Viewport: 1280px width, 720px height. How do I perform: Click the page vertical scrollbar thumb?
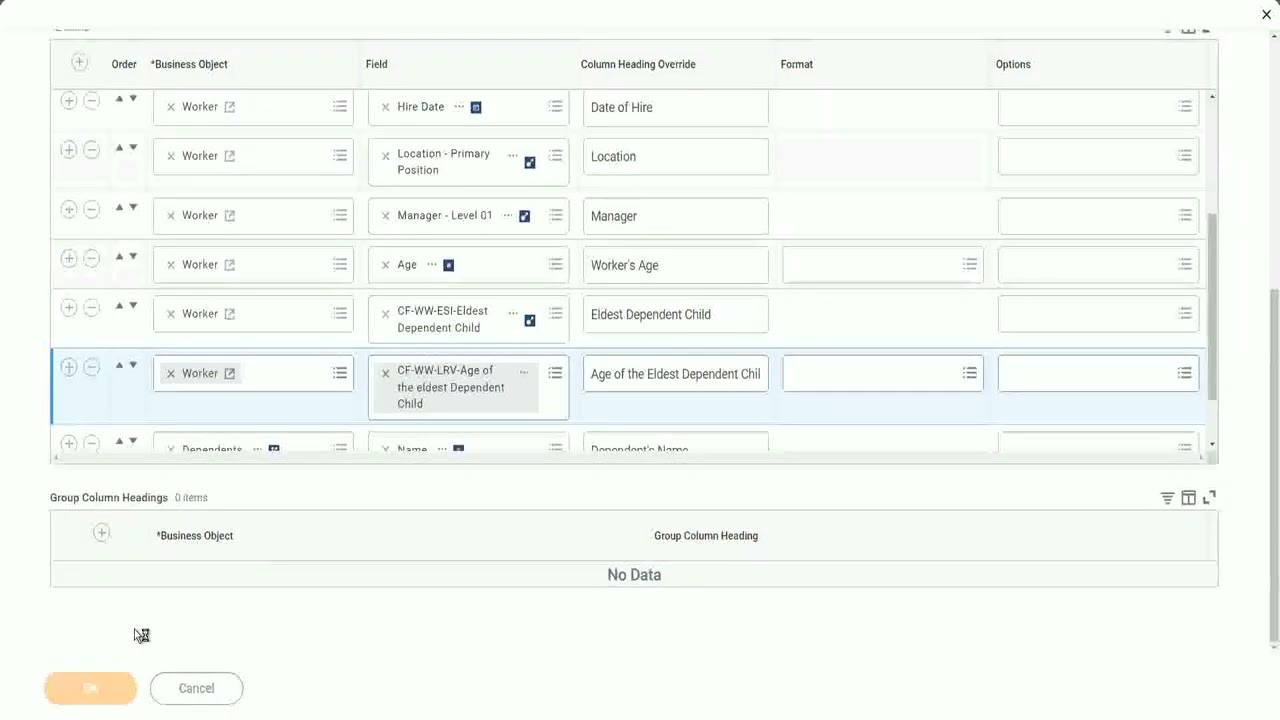pos(1273,465)
